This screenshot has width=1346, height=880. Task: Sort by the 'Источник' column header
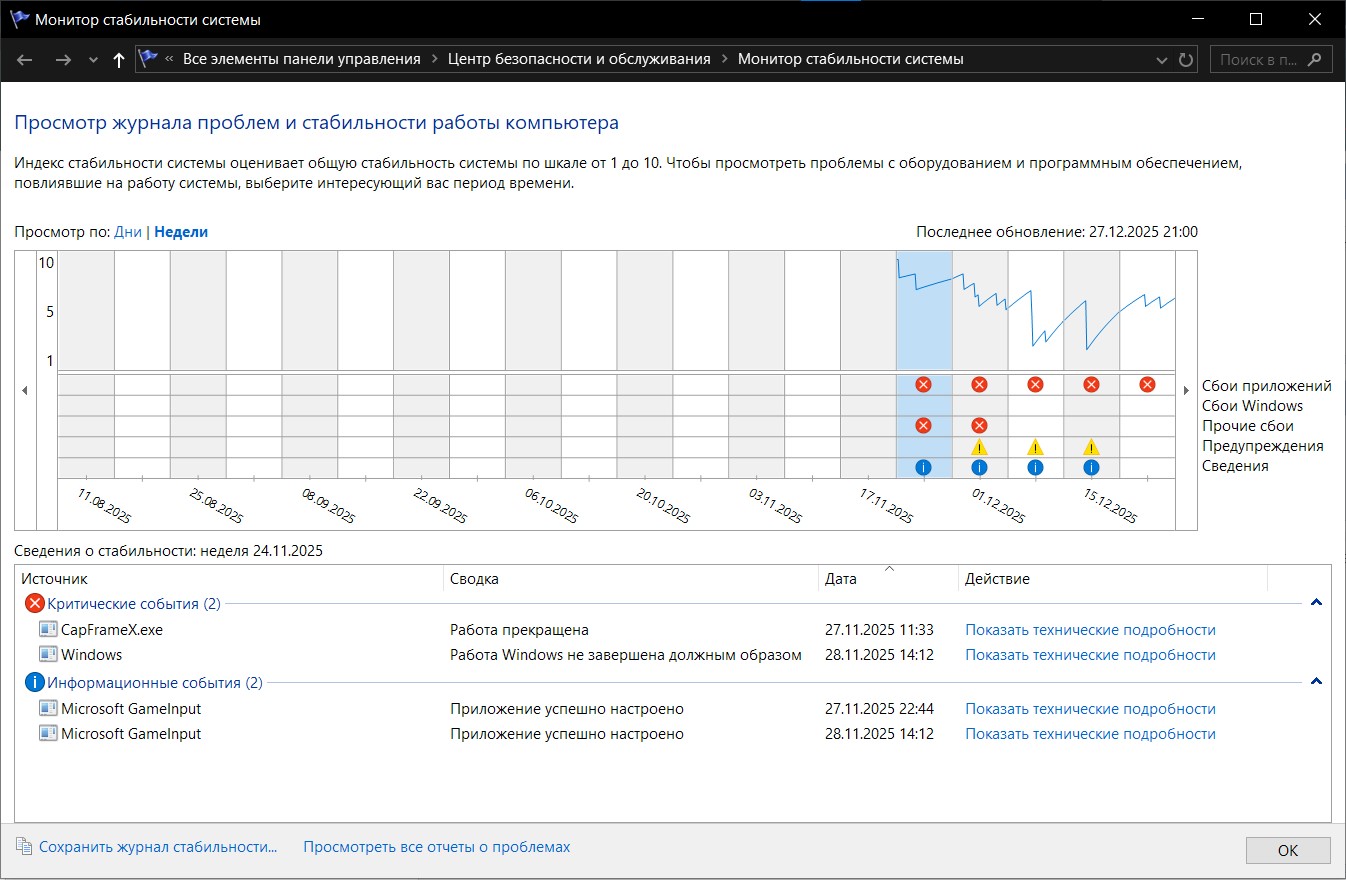coord(230,579)
